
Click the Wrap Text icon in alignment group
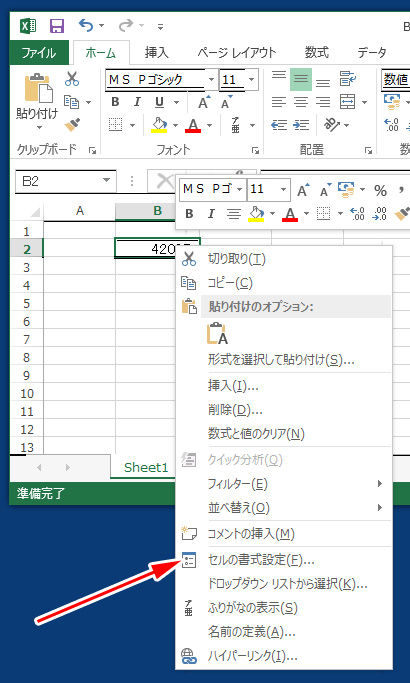pos(348,79)
